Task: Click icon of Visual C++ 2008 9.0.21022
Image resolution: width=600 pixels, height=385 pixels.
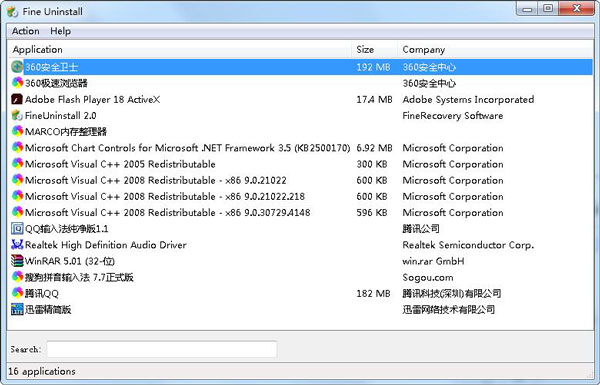Action: 17,180
